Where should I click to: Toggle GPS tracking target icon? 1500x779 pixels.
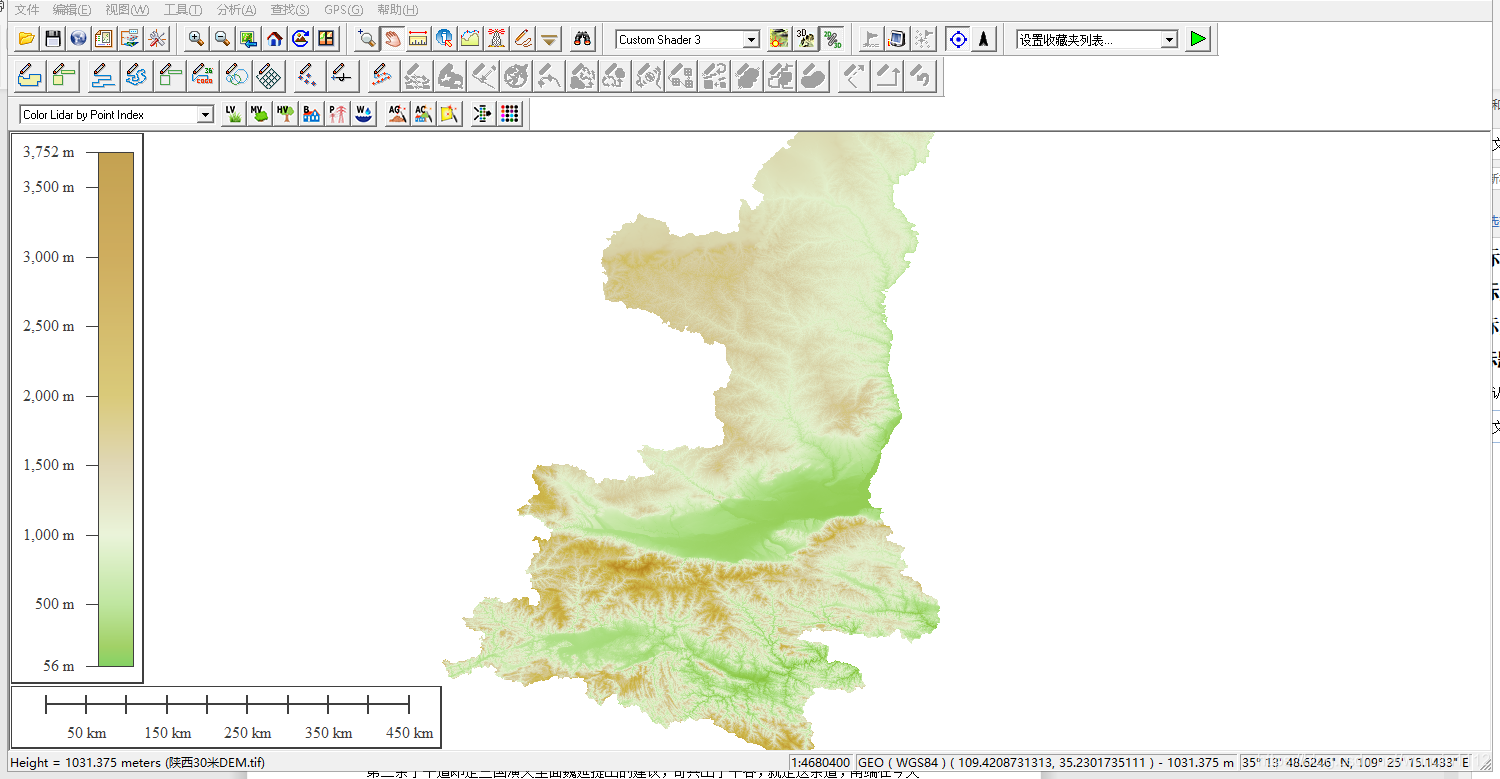(x=958, y=39)
